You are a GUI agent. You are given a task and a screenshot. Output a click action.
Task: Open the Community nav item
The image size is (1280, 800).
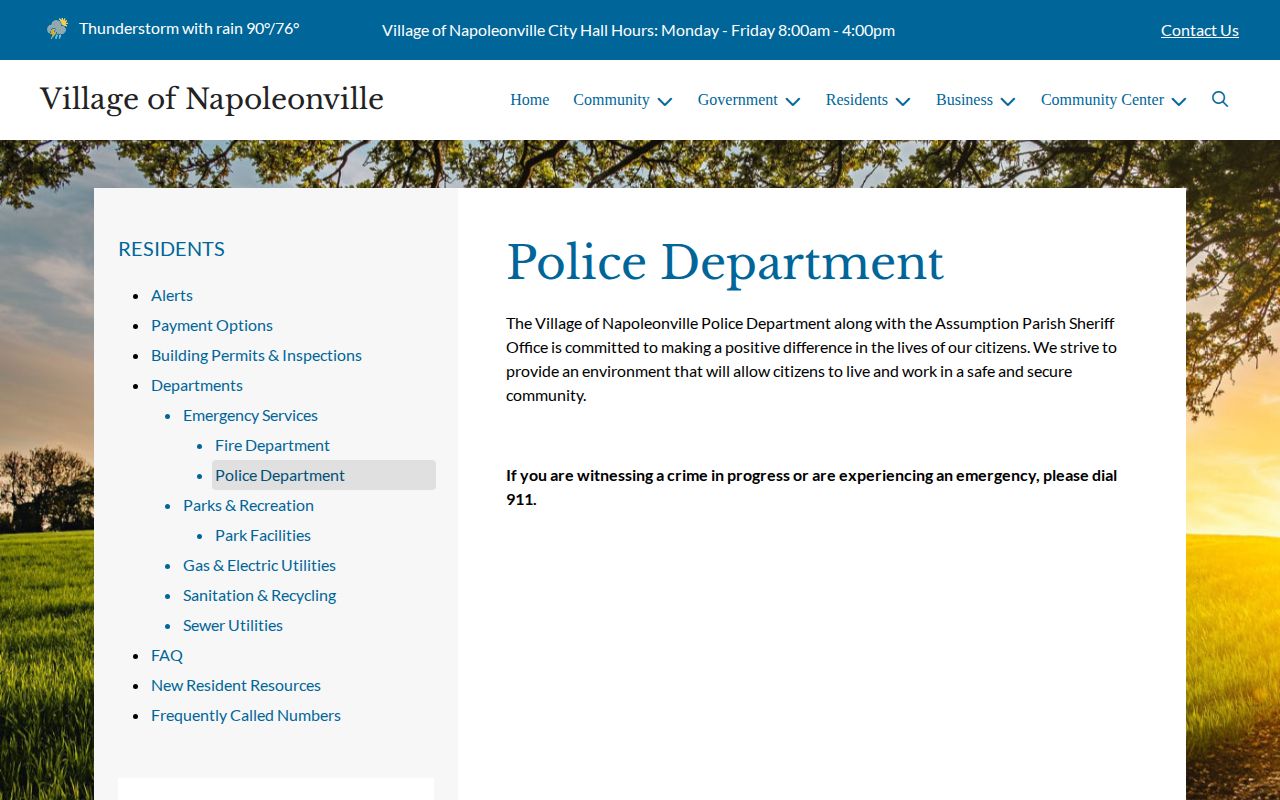click(611, 100)
